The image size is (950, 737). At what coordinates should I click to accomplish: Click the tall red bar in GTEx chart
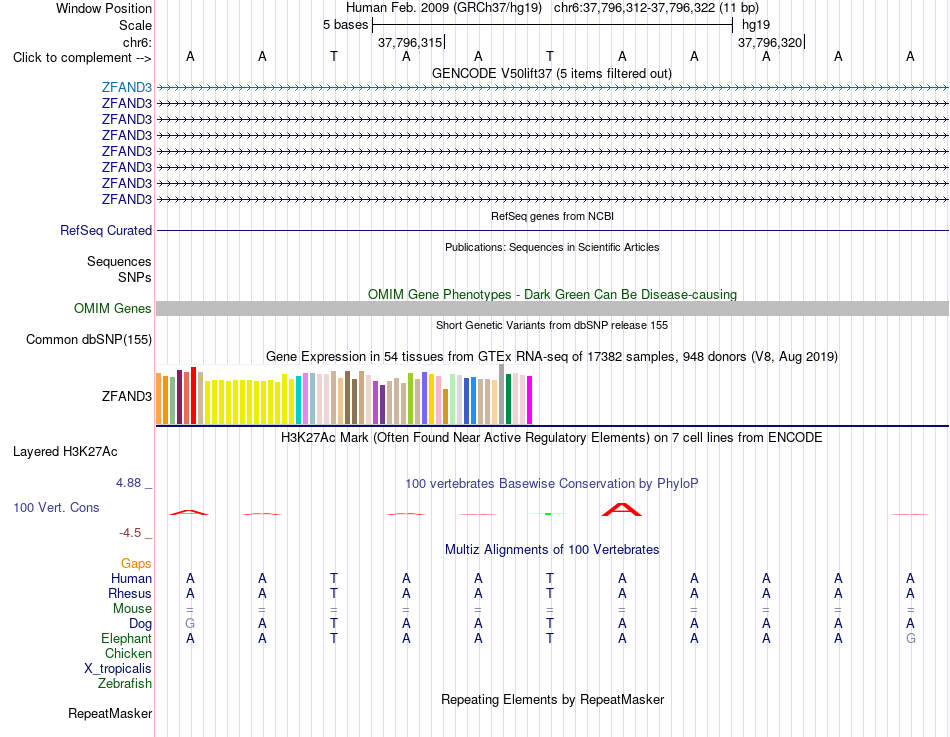(194, 395)
